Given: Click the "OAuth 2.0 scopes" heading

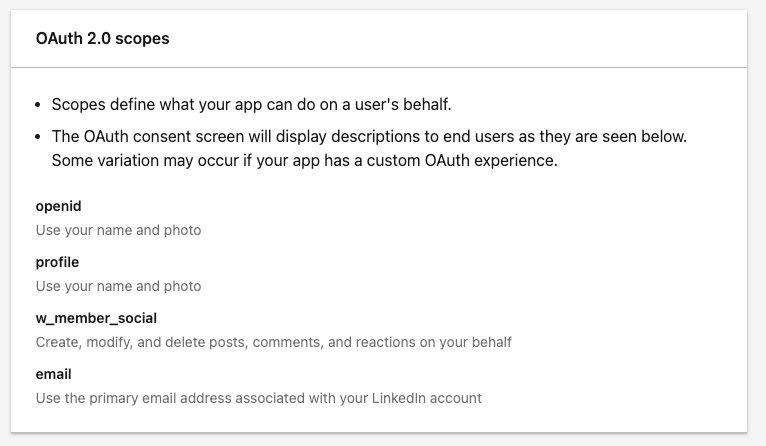Looking at the screenshot, I should 103,39.
